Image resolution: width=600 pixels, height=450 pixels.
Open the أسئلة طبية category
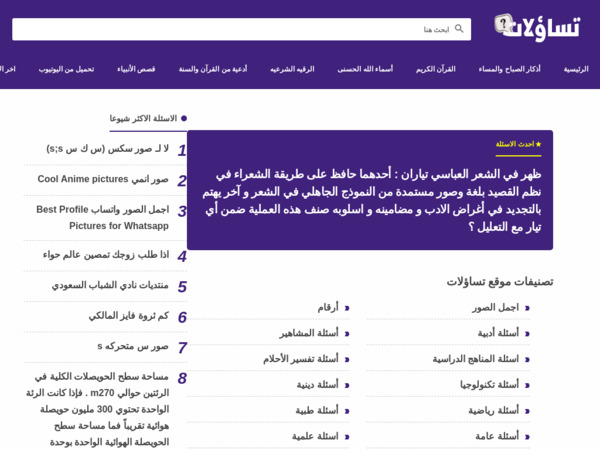(x=317, y=411)
